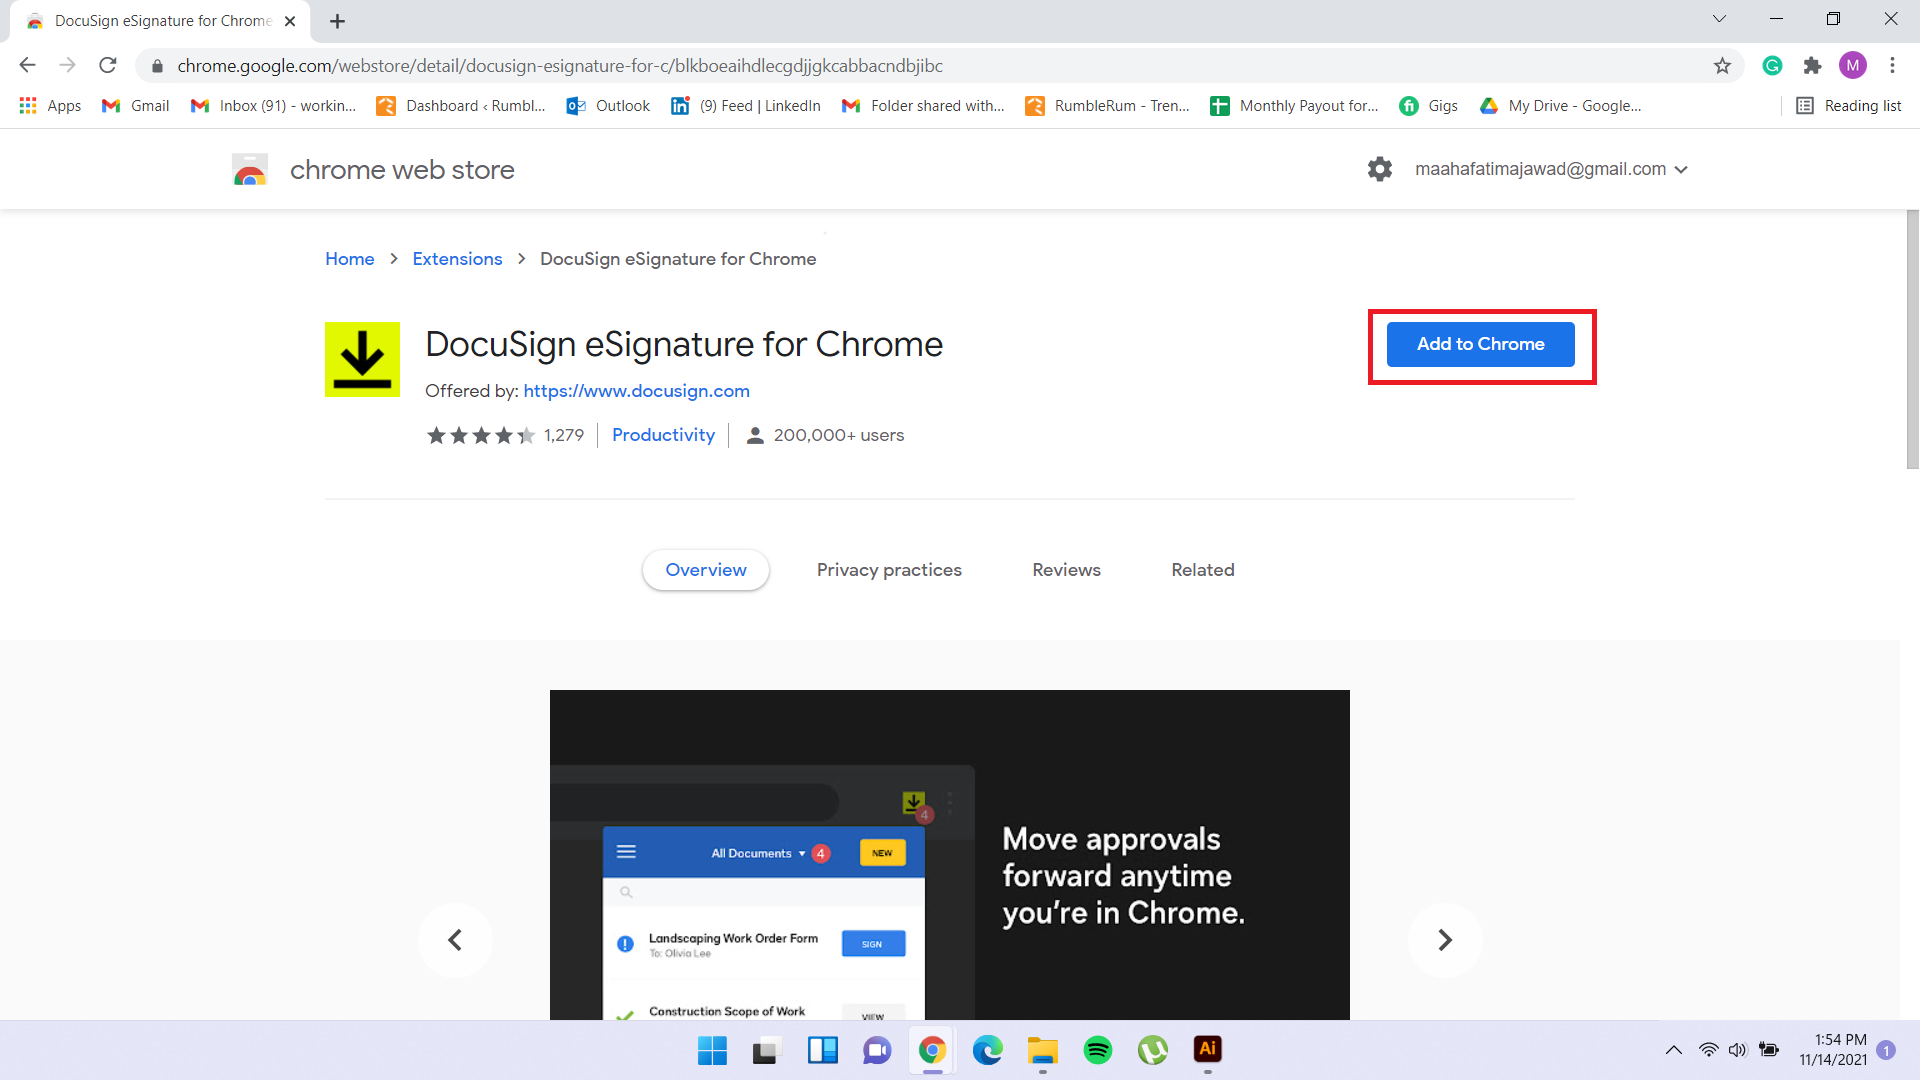Open Task View from the taskbar

point(767,1050)
